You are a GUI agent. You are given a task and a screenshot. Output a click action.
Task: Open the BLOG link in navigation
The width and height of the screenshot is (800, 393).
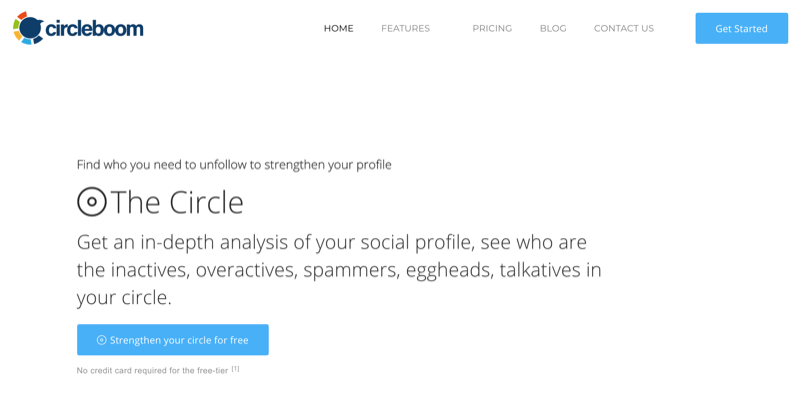(x=553, y=29)
